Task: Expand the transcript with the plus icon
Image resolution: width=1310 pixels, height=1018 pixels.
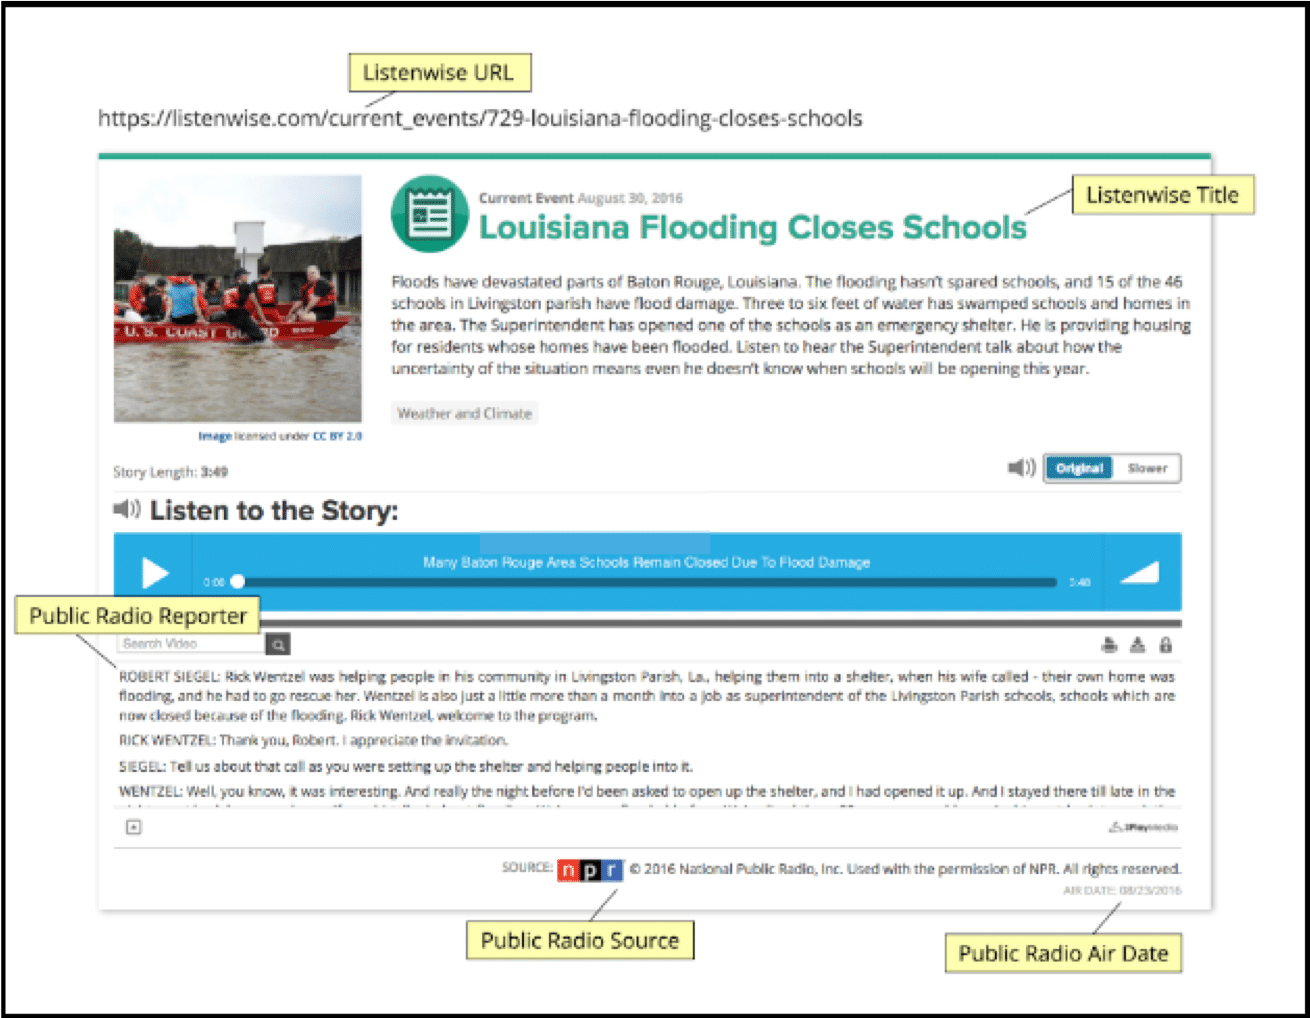Action: tap(134, 827)
